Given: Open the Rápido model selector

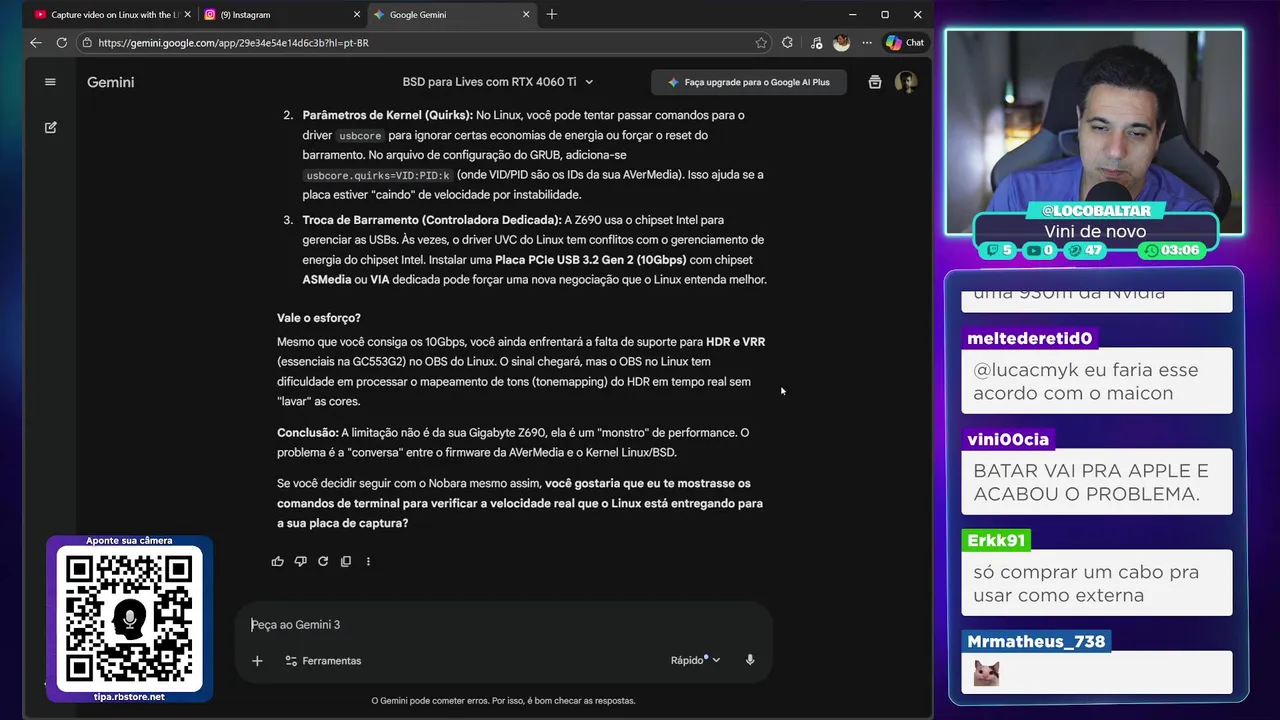Looking at the screenshot, I should coord(695,660).
